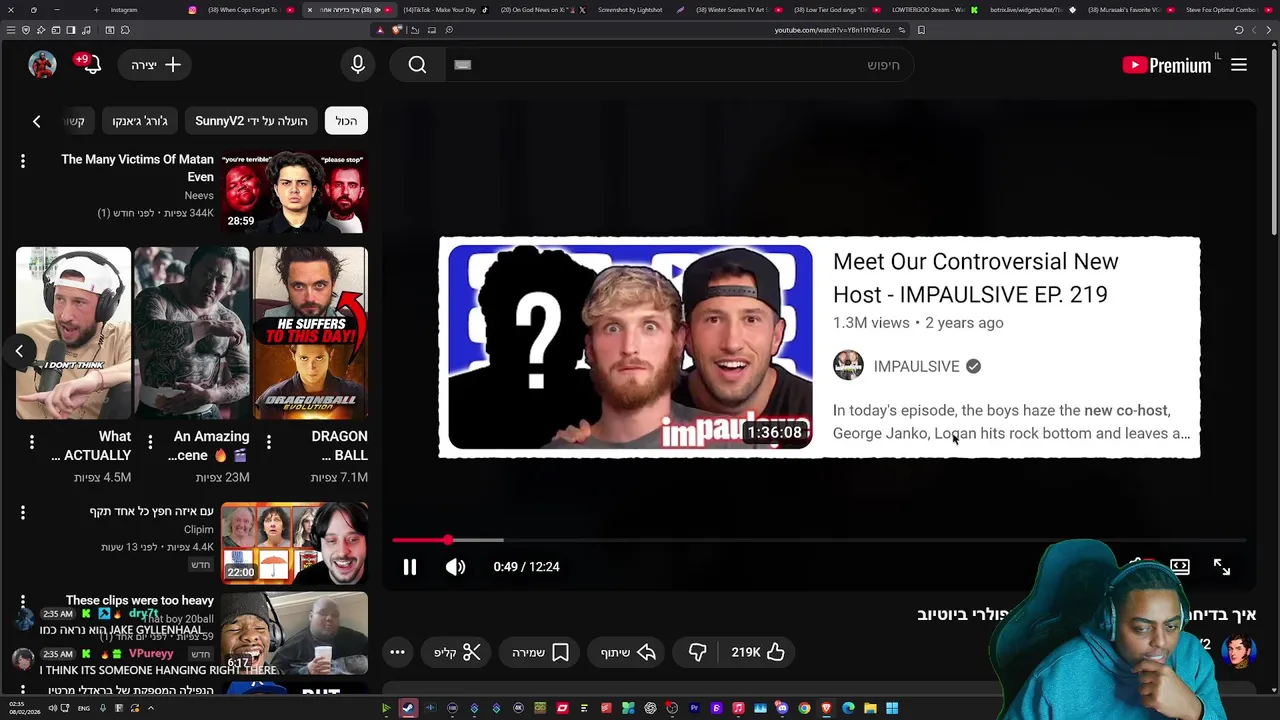Screen dimensions: 1280x720
Task: Open options menu for 'DRAGON BALL' short
Action: click(x=268, y=441)
